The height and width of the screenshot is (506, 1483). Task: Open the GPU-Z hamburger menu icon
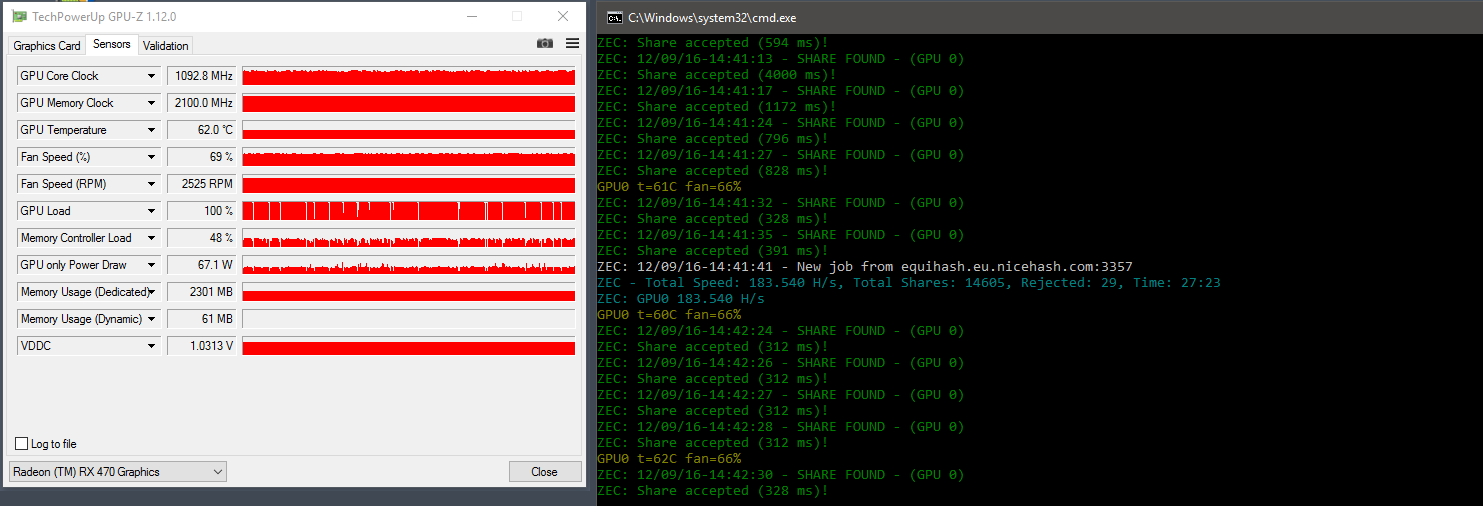pyautogui.click(x=572, y=43)
